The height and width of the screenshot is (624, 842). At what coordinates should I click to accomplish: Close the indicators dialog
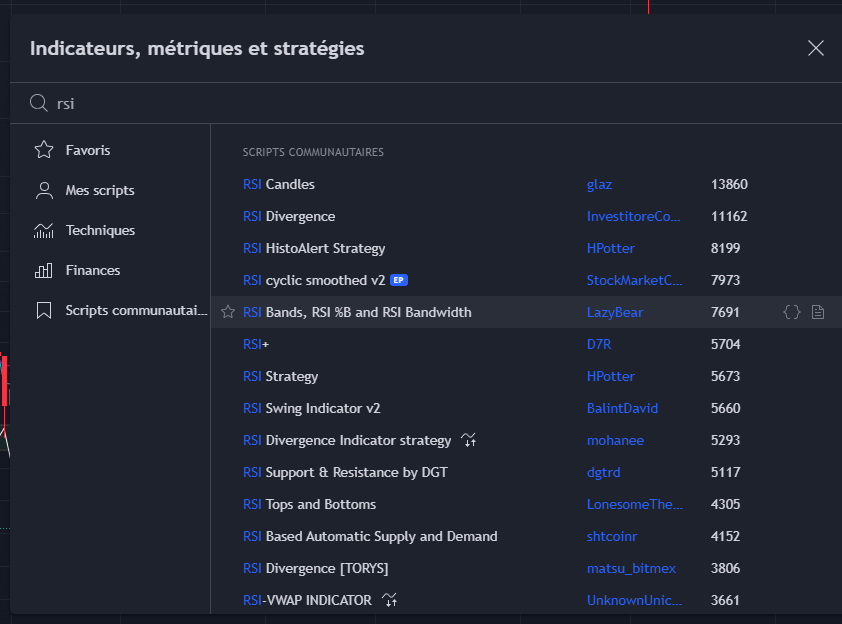(x=815, y=47)
